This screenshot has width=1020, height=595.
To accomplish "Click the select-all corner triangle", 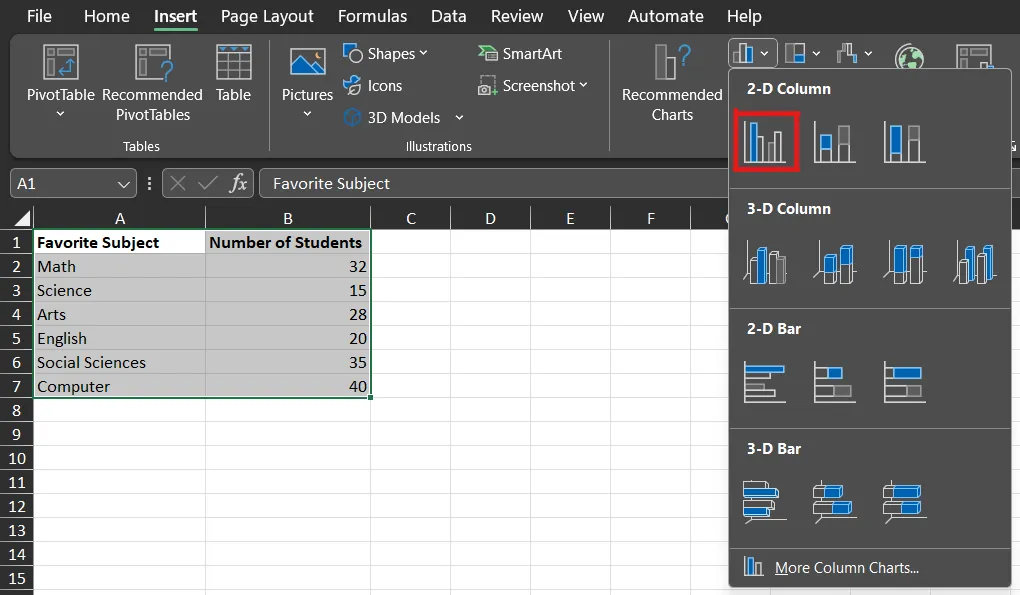I will (x=22, y=218).
